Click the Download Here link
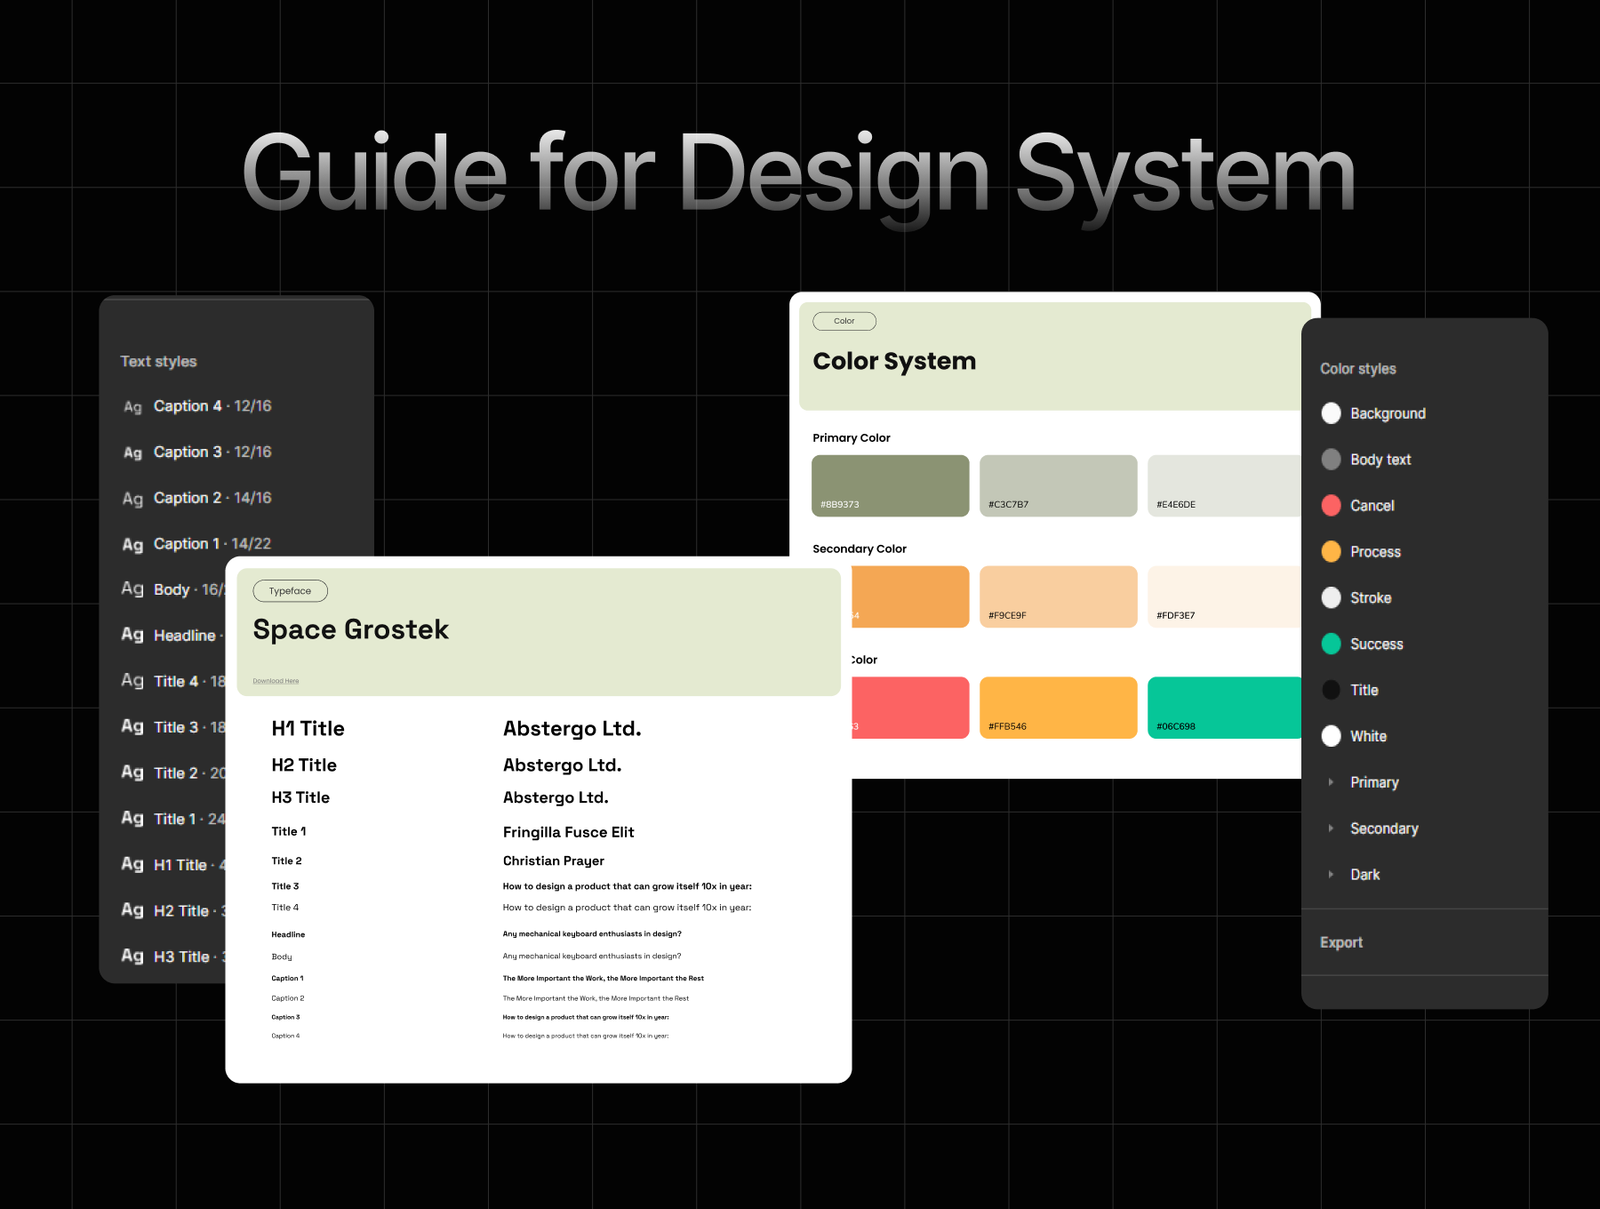 pos(276,681)
